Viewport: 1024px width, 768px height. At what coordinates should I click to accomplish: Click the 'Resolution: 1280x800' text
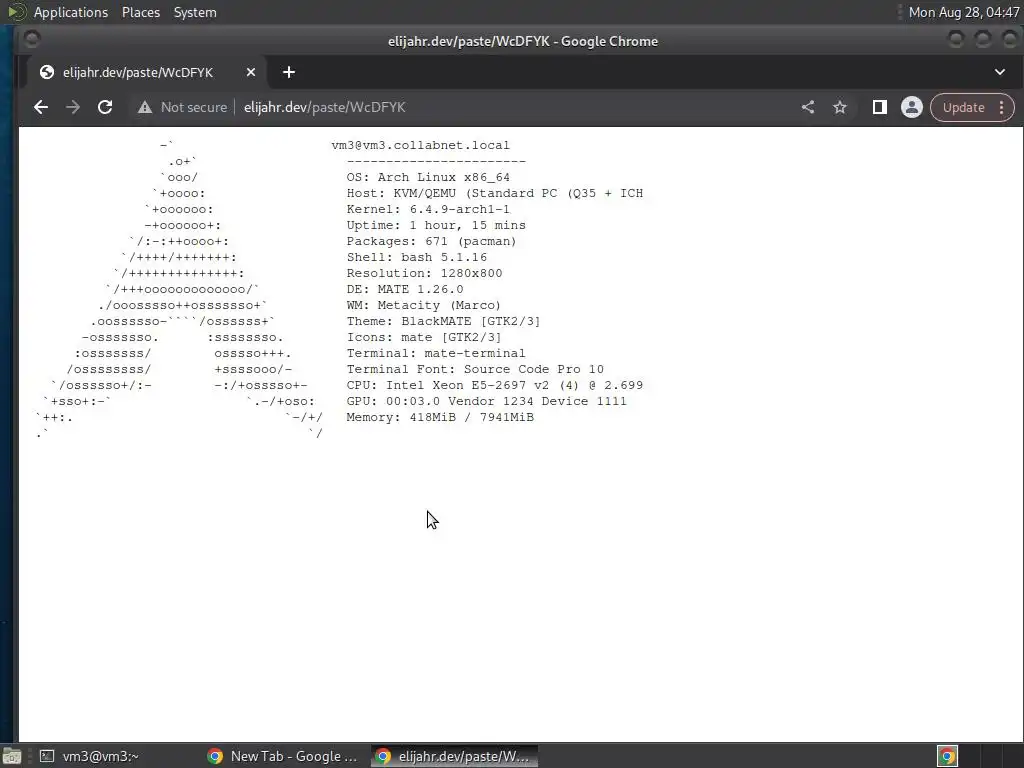click(x=424, y=273)
